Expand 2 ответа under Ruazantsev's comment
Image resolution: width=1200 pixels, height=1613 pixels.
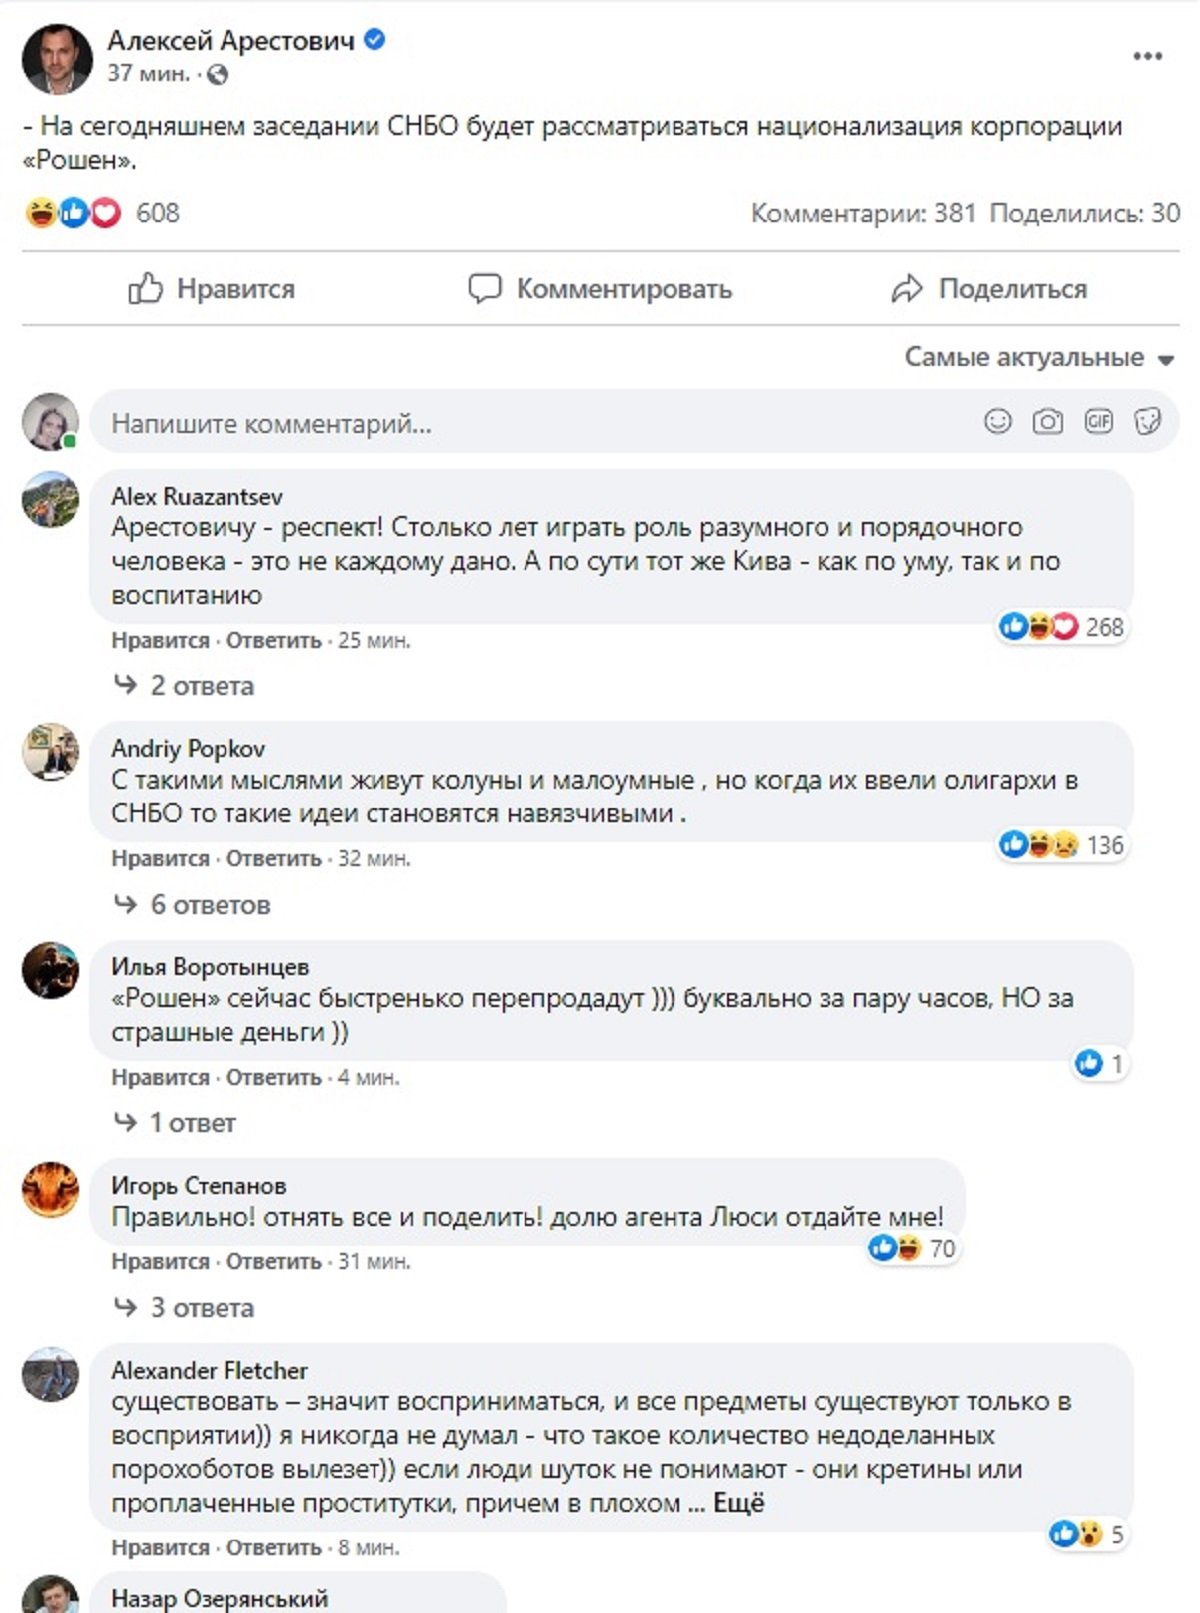click(x=201, y=686)
